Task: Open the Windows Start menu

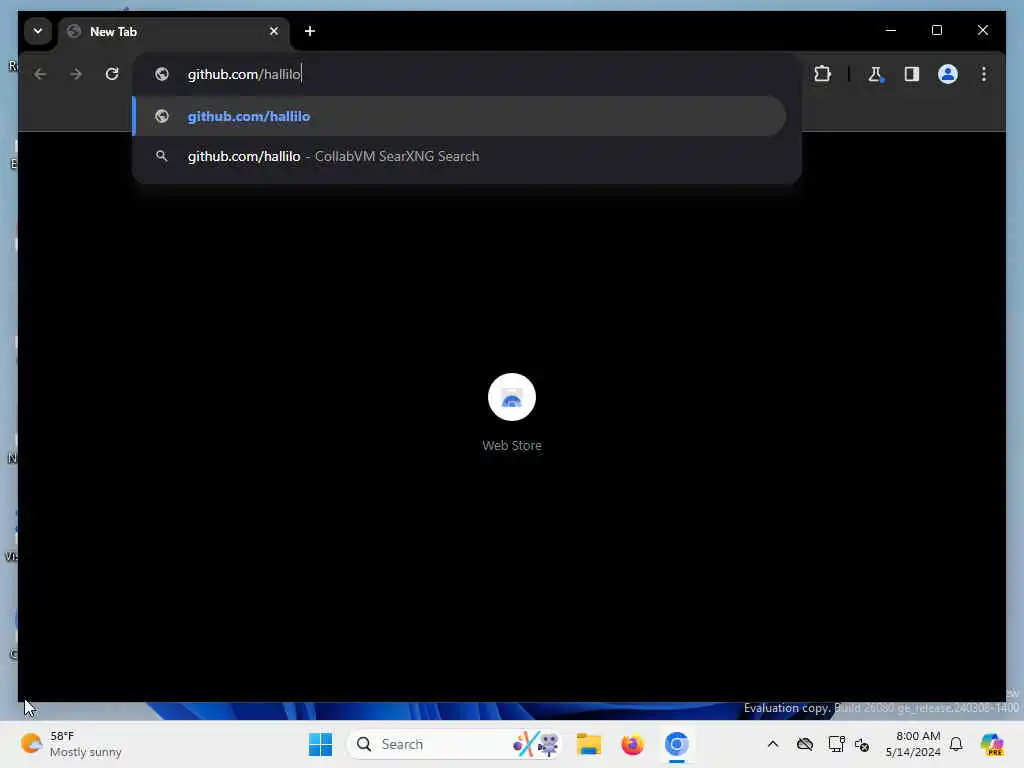Action: (x=320, y=744)
